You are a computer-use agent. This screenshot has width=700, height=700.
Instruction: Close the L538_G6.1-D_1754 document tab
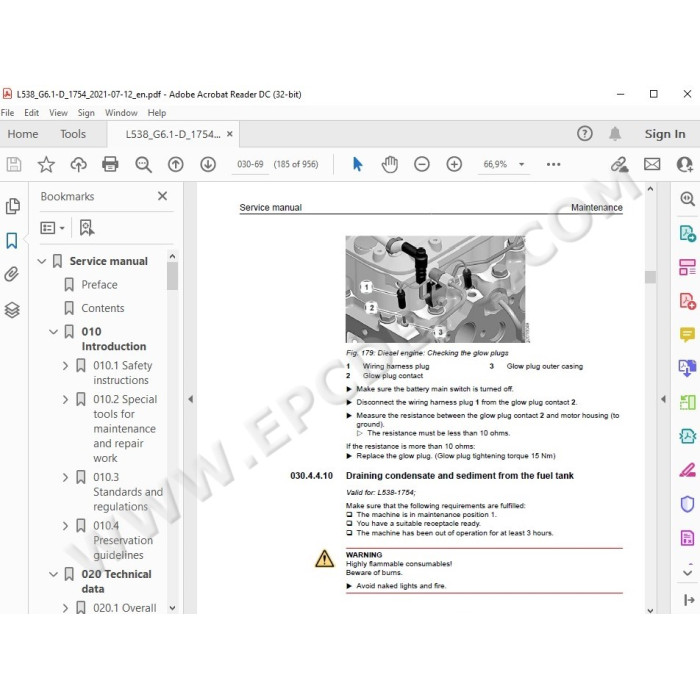(229, 133)
